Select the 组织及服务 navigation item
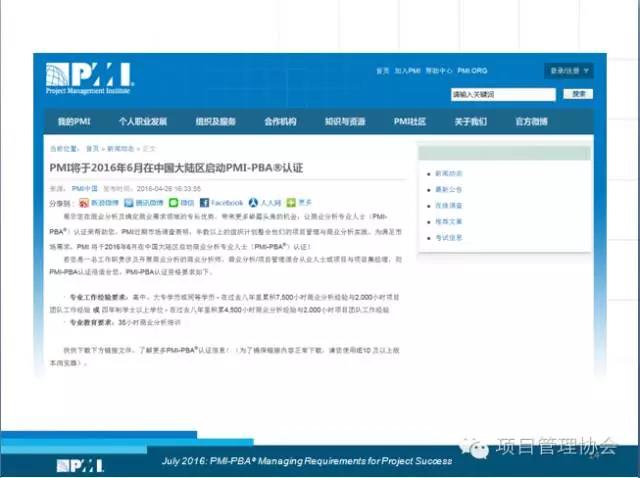Viewport: 640px width, 478px height. (x=216, y=122)
